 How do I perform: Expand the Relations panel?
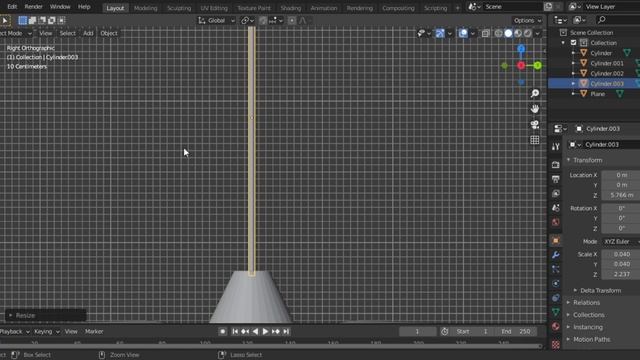click(587, 303)
